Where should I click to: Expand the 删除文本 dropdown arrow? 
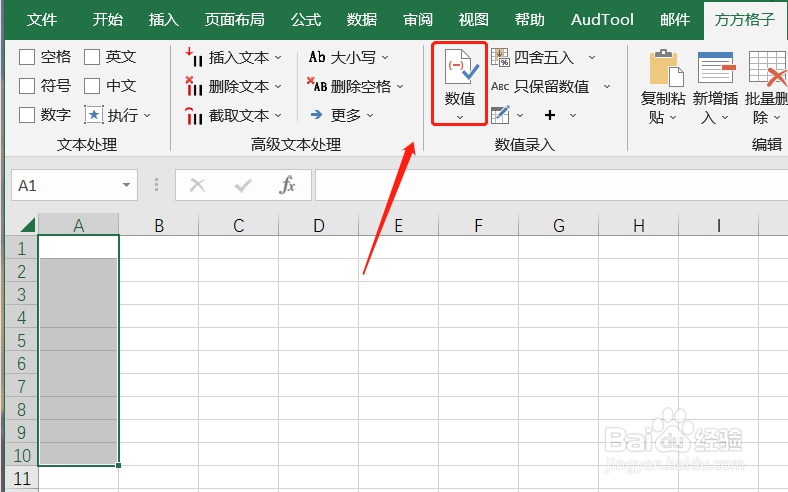(278, 87)
